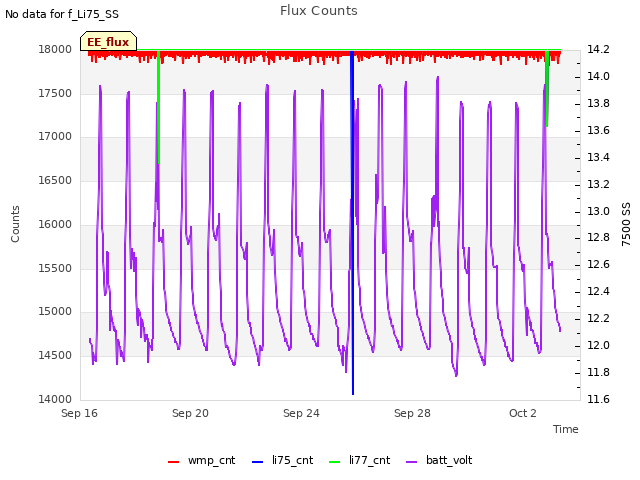Click the 14.2 right axis tick label
Image resolution: width=640 pixels, height=480 pixels.
coord(598,49)
